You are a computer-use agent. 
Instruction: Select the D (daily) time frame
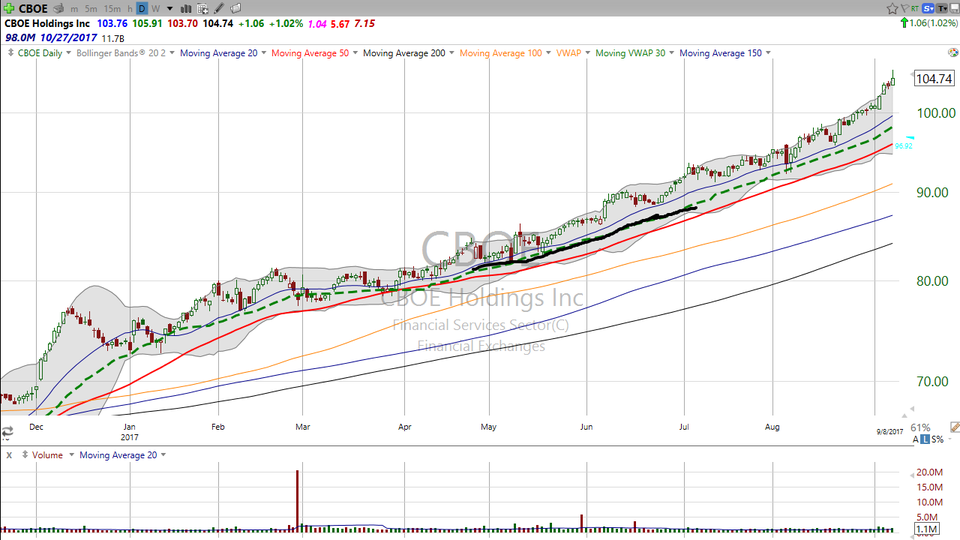[142, 9]
